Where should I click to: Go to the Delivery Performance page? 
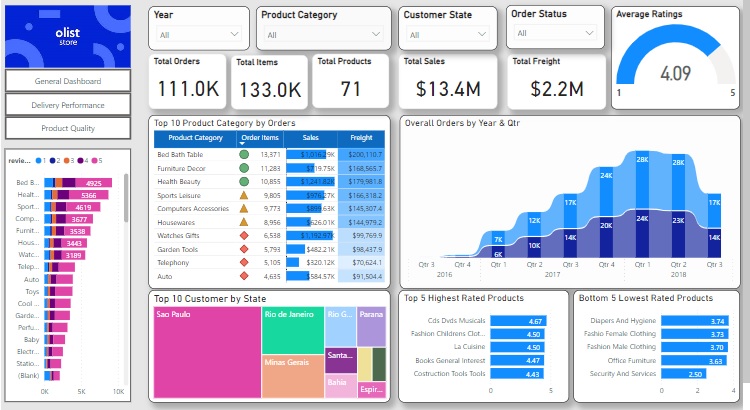pos(68,104)
